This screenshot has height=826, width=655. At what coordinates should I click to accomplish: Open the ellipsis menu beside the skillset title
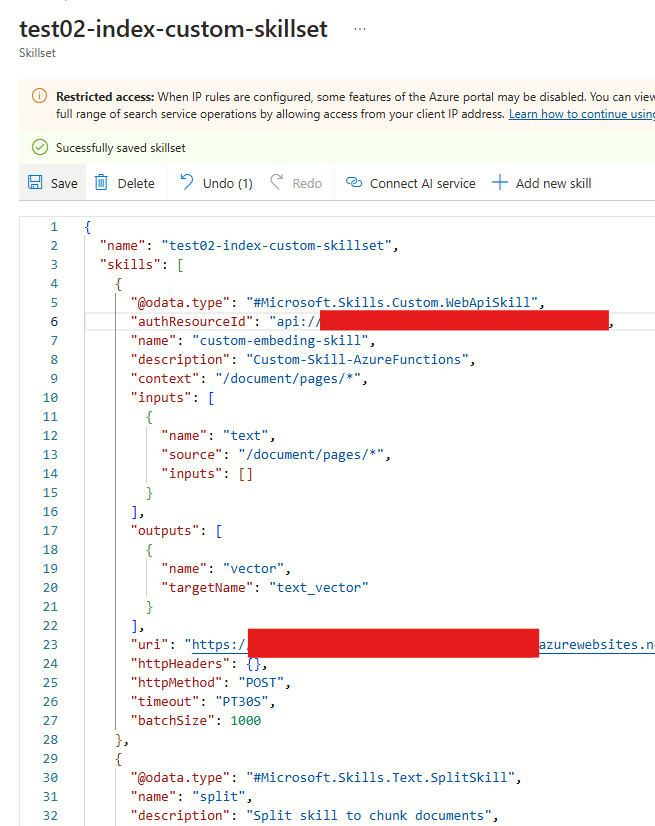tap(359, 27)
